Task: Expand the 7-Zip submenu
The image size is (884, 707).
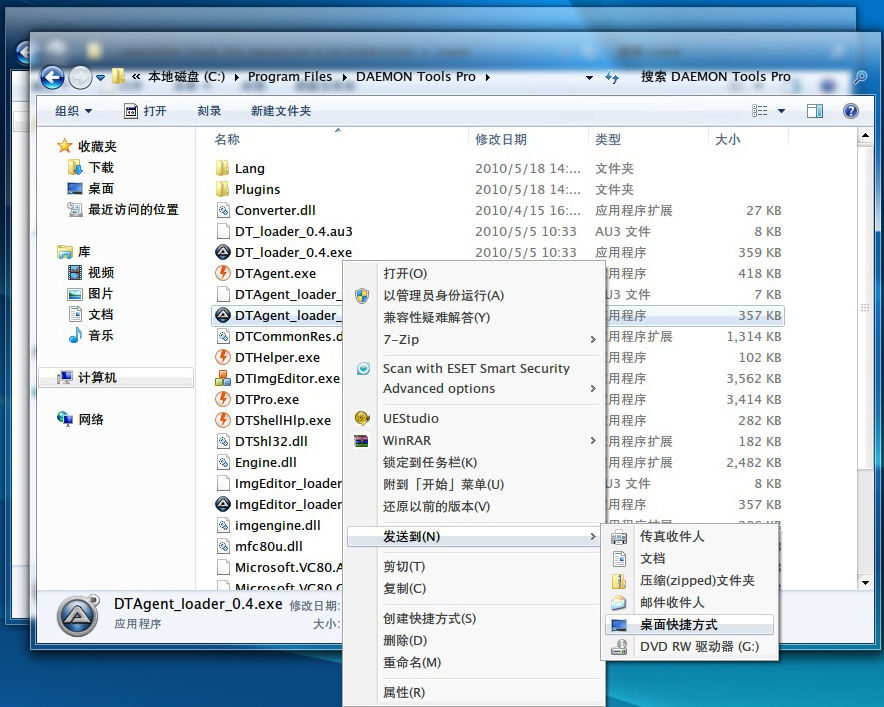Action: (474, 339)
